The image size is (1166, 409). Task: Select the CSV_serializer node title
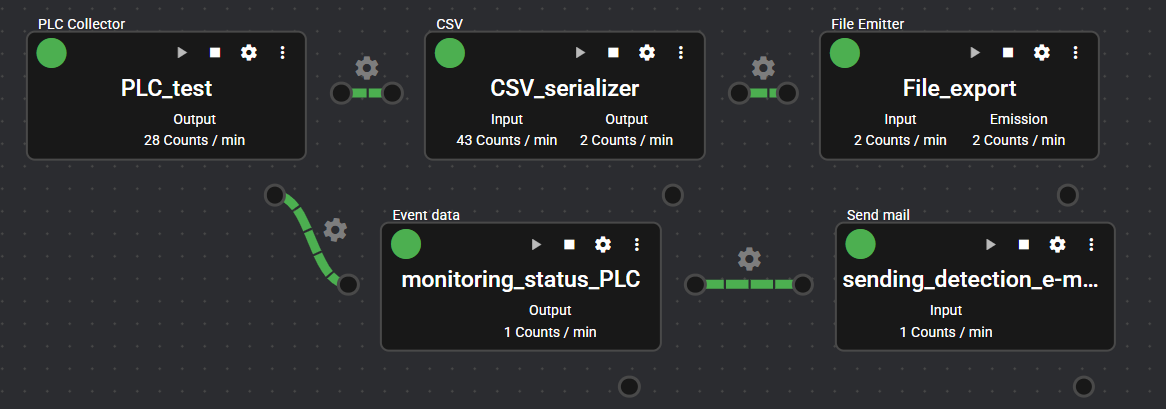pyautogui.click(x=564, y=89)
